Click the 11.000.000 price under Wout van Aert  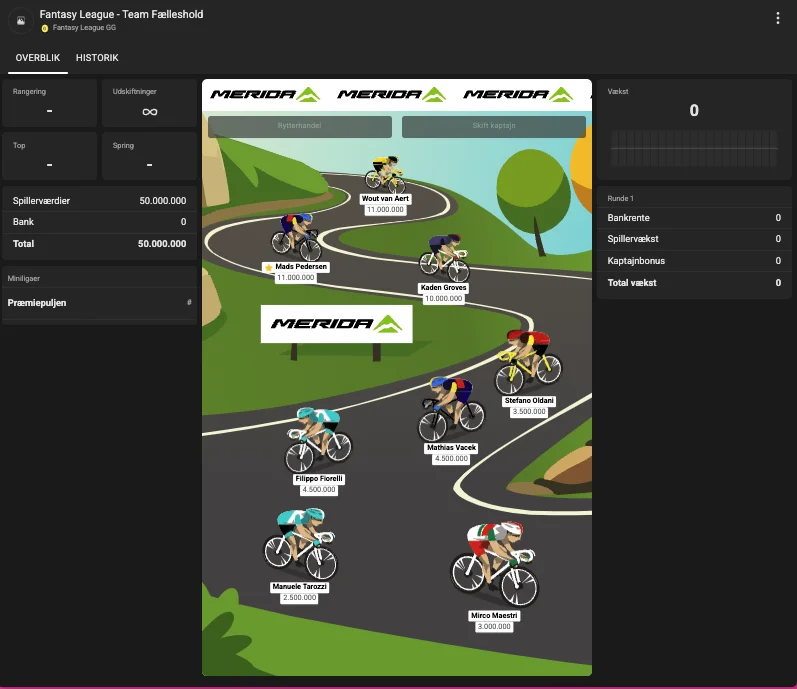385,210
